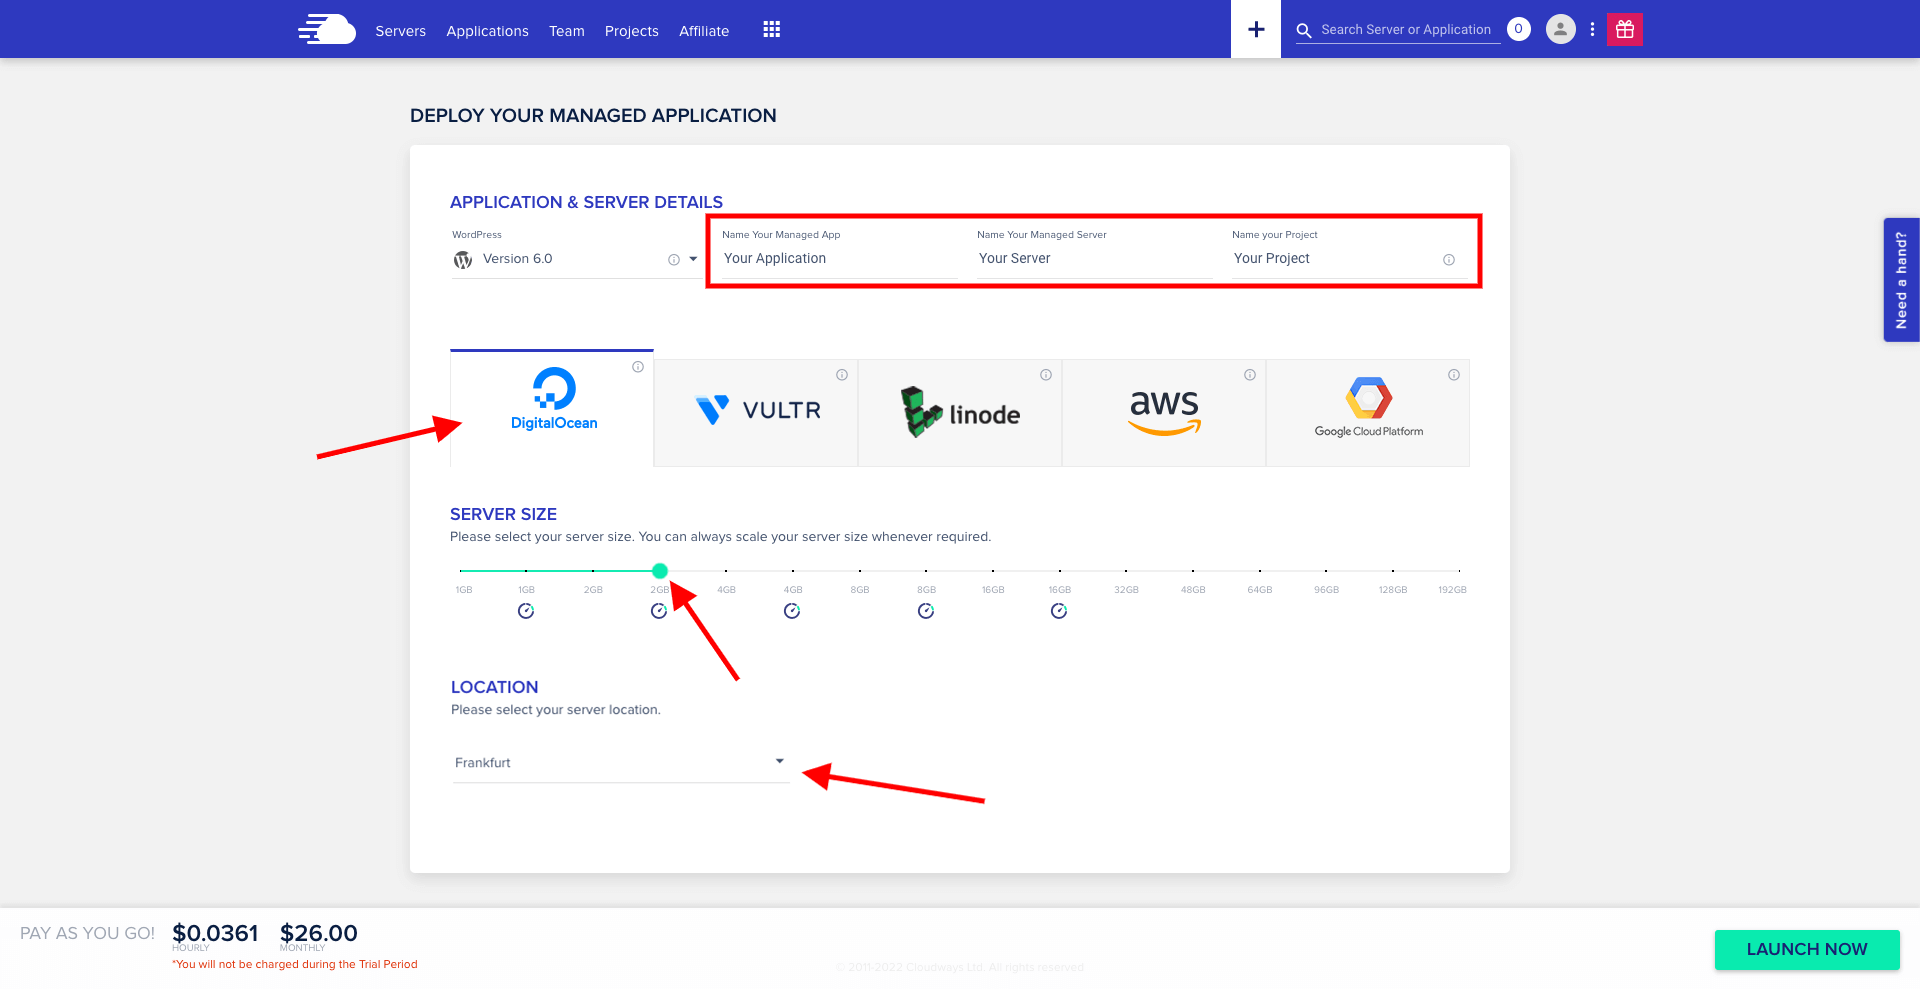The height and width of the screenshot is (989, 1920).
Task: Click speedometer icon under 4GB option
Action: [792, 611]
